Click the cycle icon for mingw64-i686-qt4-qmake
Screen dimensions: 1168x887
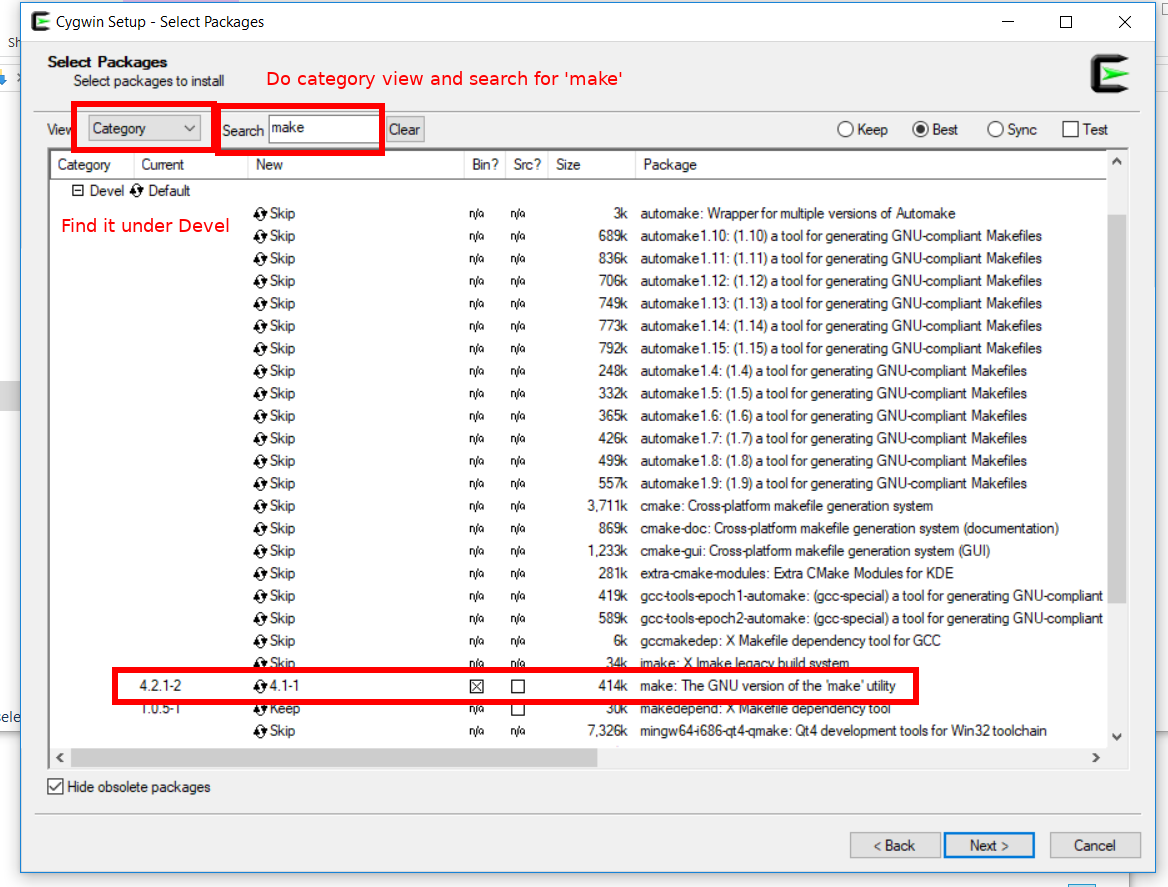coord(261,731)
